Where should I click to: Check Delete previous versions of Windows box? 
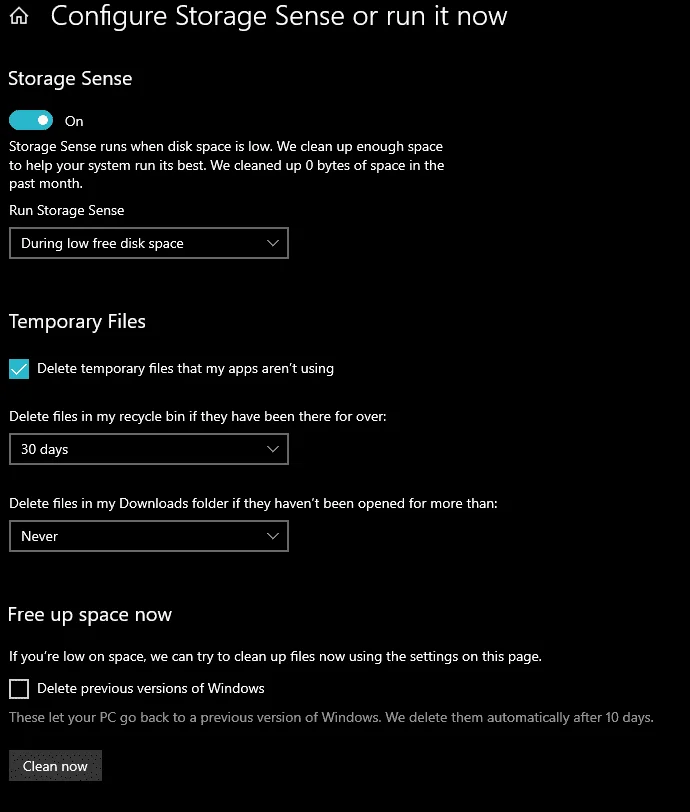(19, 689)
